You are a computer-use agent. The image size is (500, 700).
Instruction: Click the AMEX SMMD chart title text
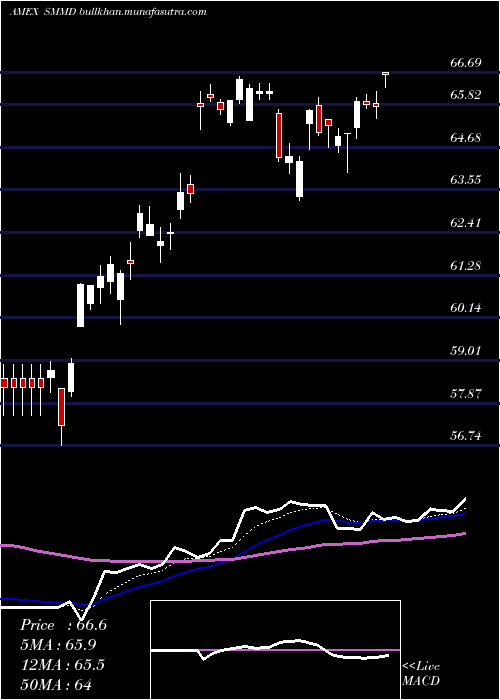[108, 12]
